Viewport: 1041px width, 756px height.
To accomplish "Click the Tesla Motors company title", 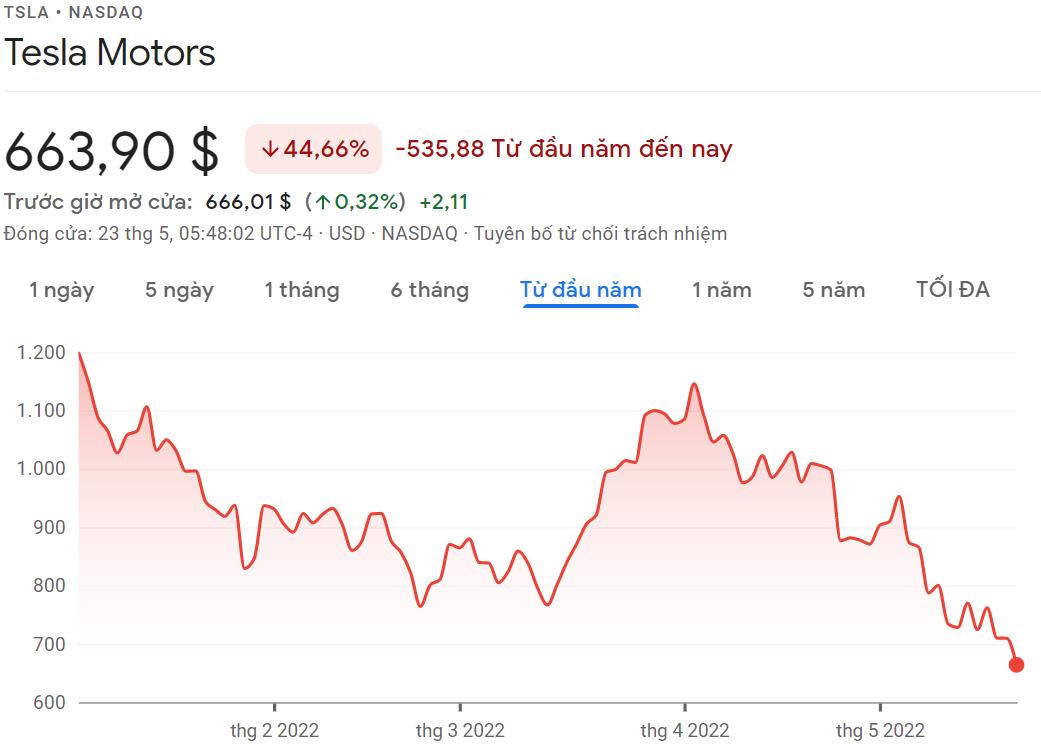I will [x=110, y=52].
